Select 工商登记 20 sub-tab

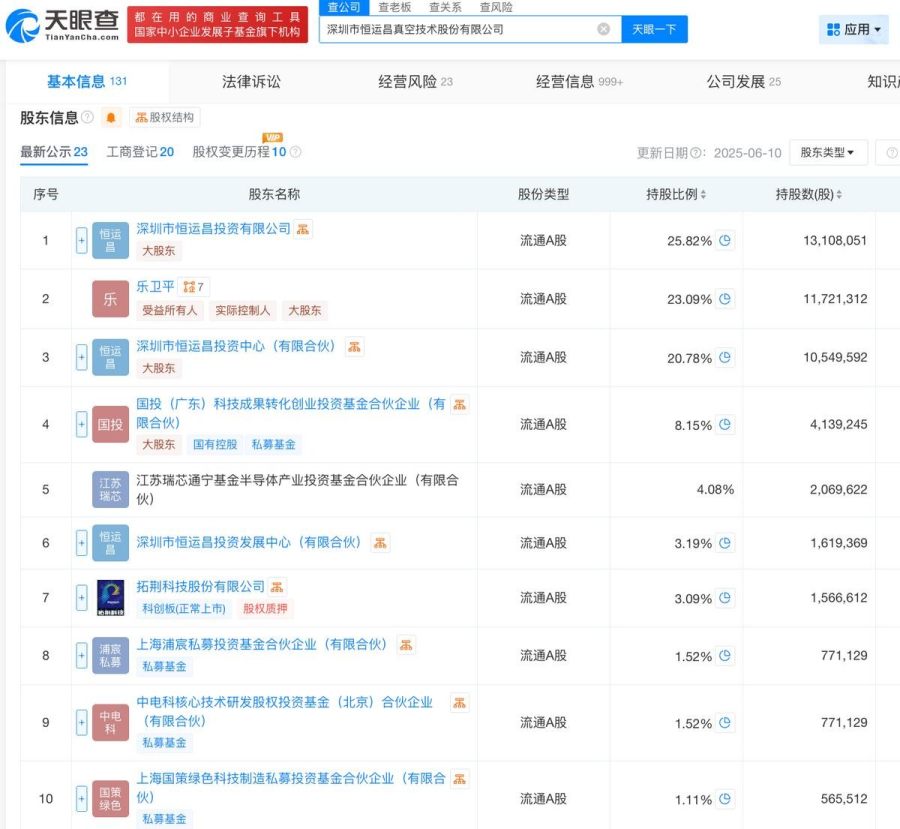[140, 152]
